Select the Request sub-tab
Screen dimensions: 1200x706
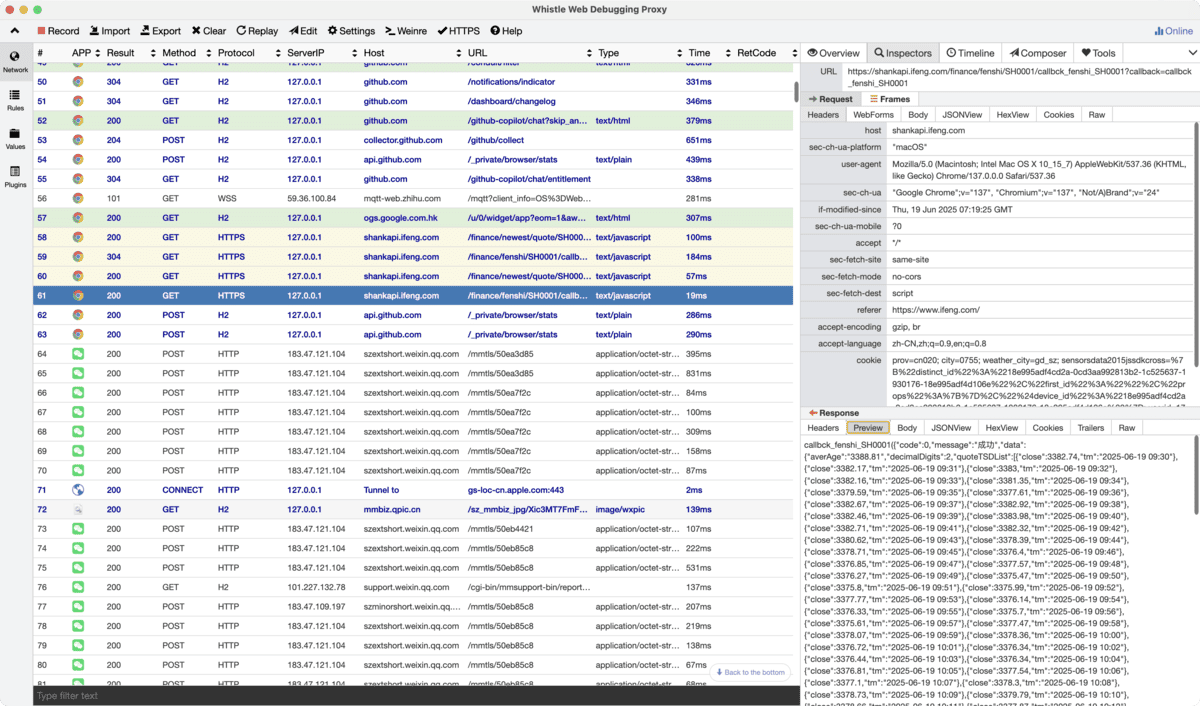(831, 99)
